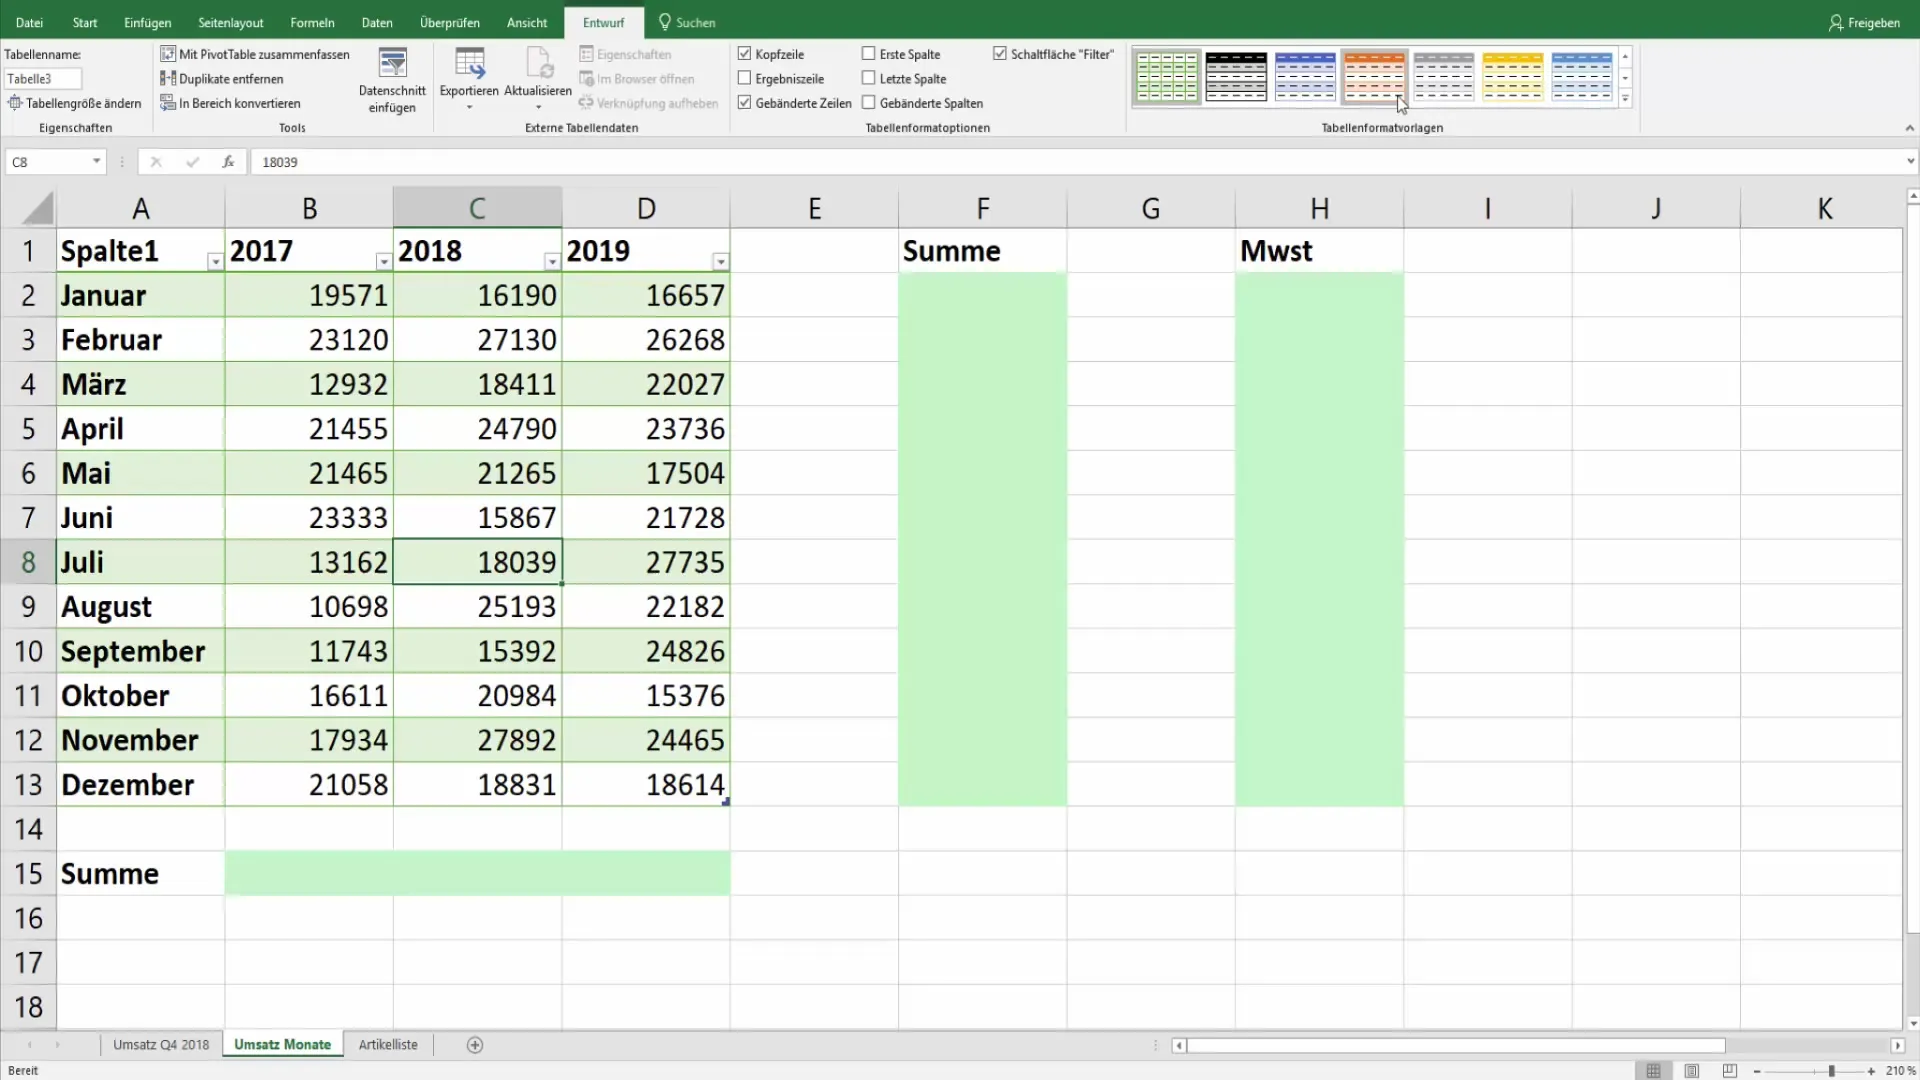This screenshot has height=1080, width=1920.
Task: Click the Freigeben share icon
Action: click(1836, 22)
